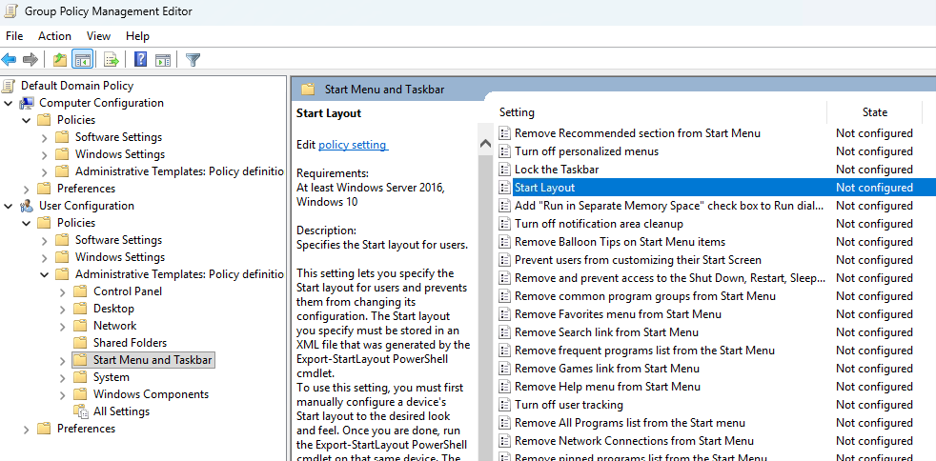
Task: Collapse the User Configuration node
Action: coord(8,206)
